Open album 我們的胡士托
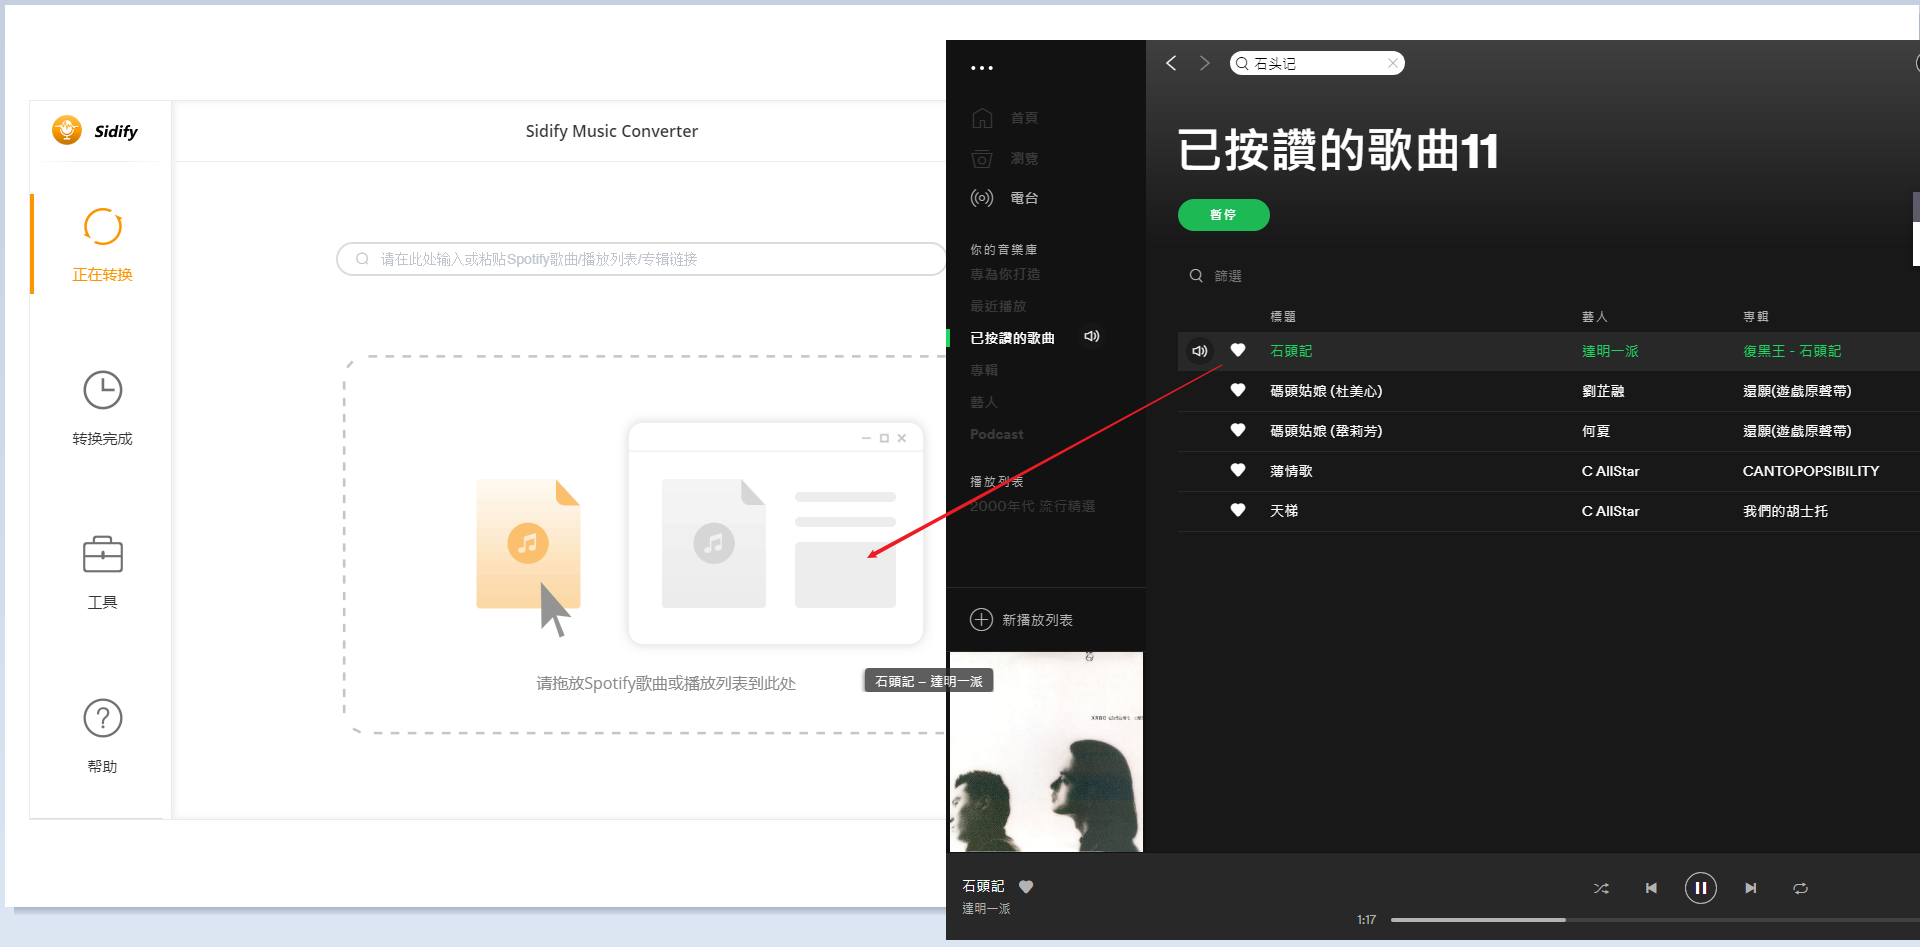This screenshot has height=947, width=1920. click(1785, 511)
